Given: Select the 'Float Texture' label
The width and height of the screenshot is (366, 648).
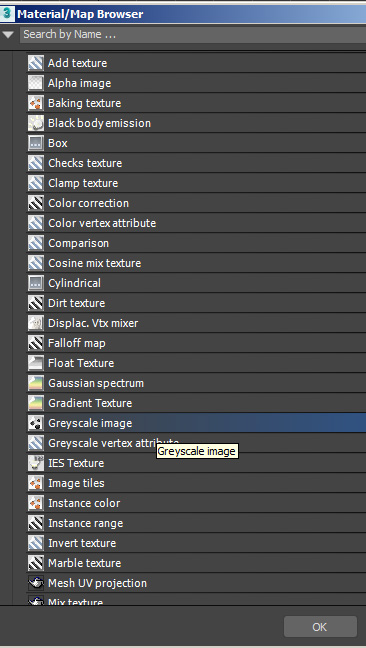Looking at the screenshot, I should (x=81, y=363).
